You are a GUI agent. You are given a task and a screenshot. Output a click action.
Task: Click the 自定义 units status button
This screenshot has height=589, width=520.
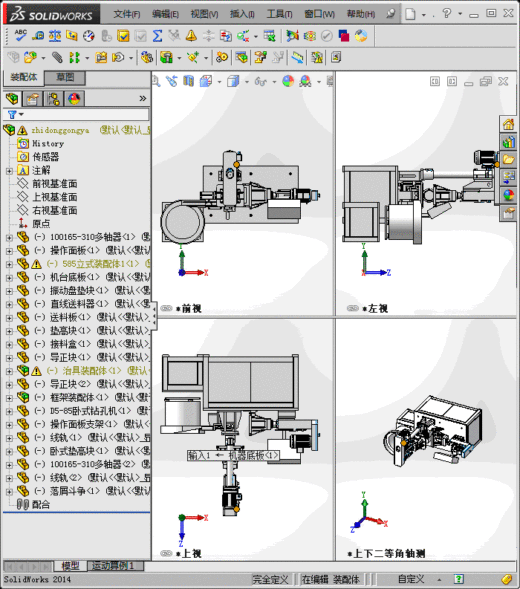(411, 579)
